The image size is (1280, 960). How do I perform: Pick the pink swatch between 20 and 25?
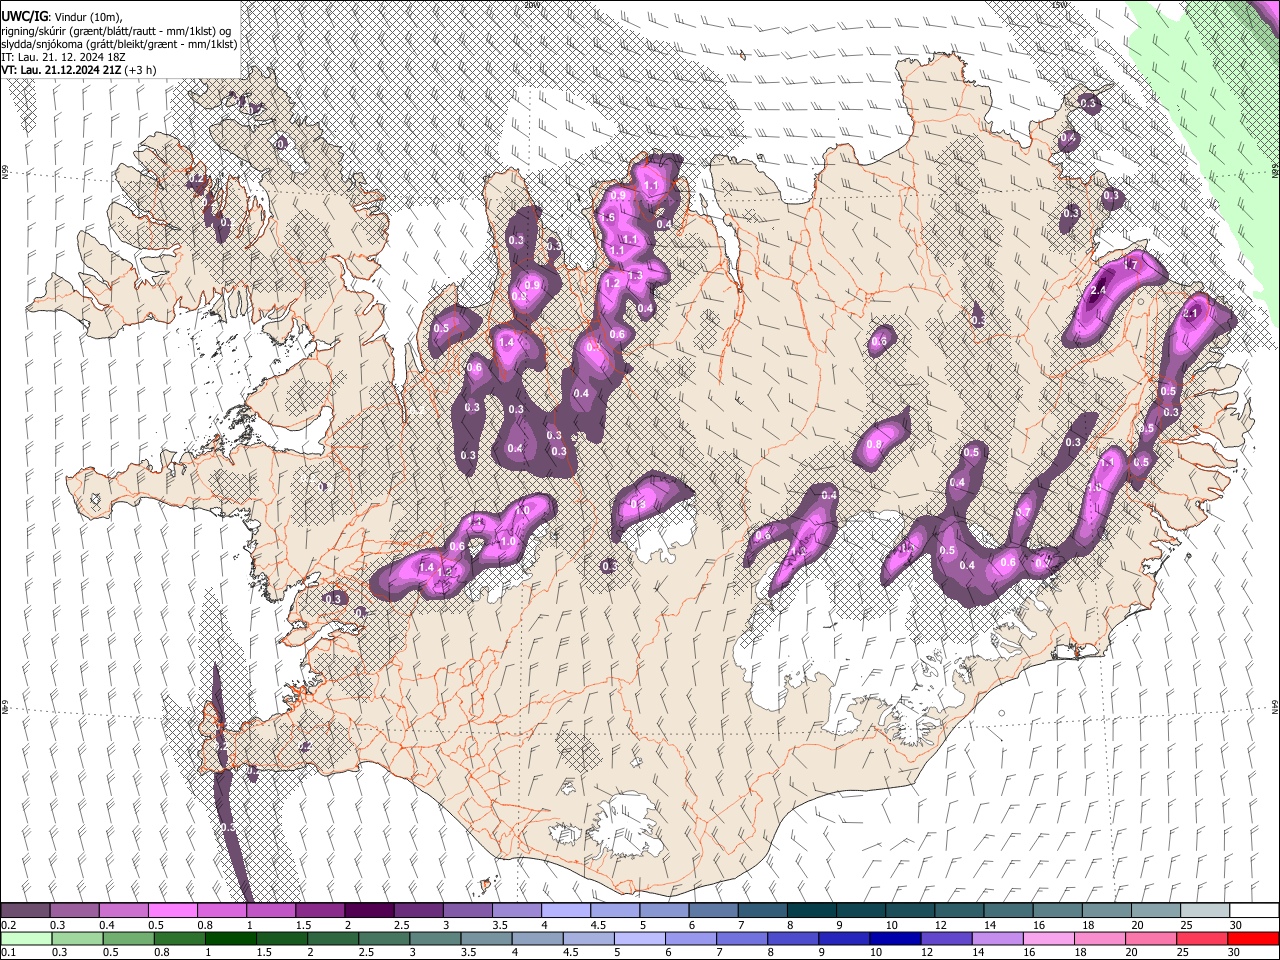(x=1151, y=938)
